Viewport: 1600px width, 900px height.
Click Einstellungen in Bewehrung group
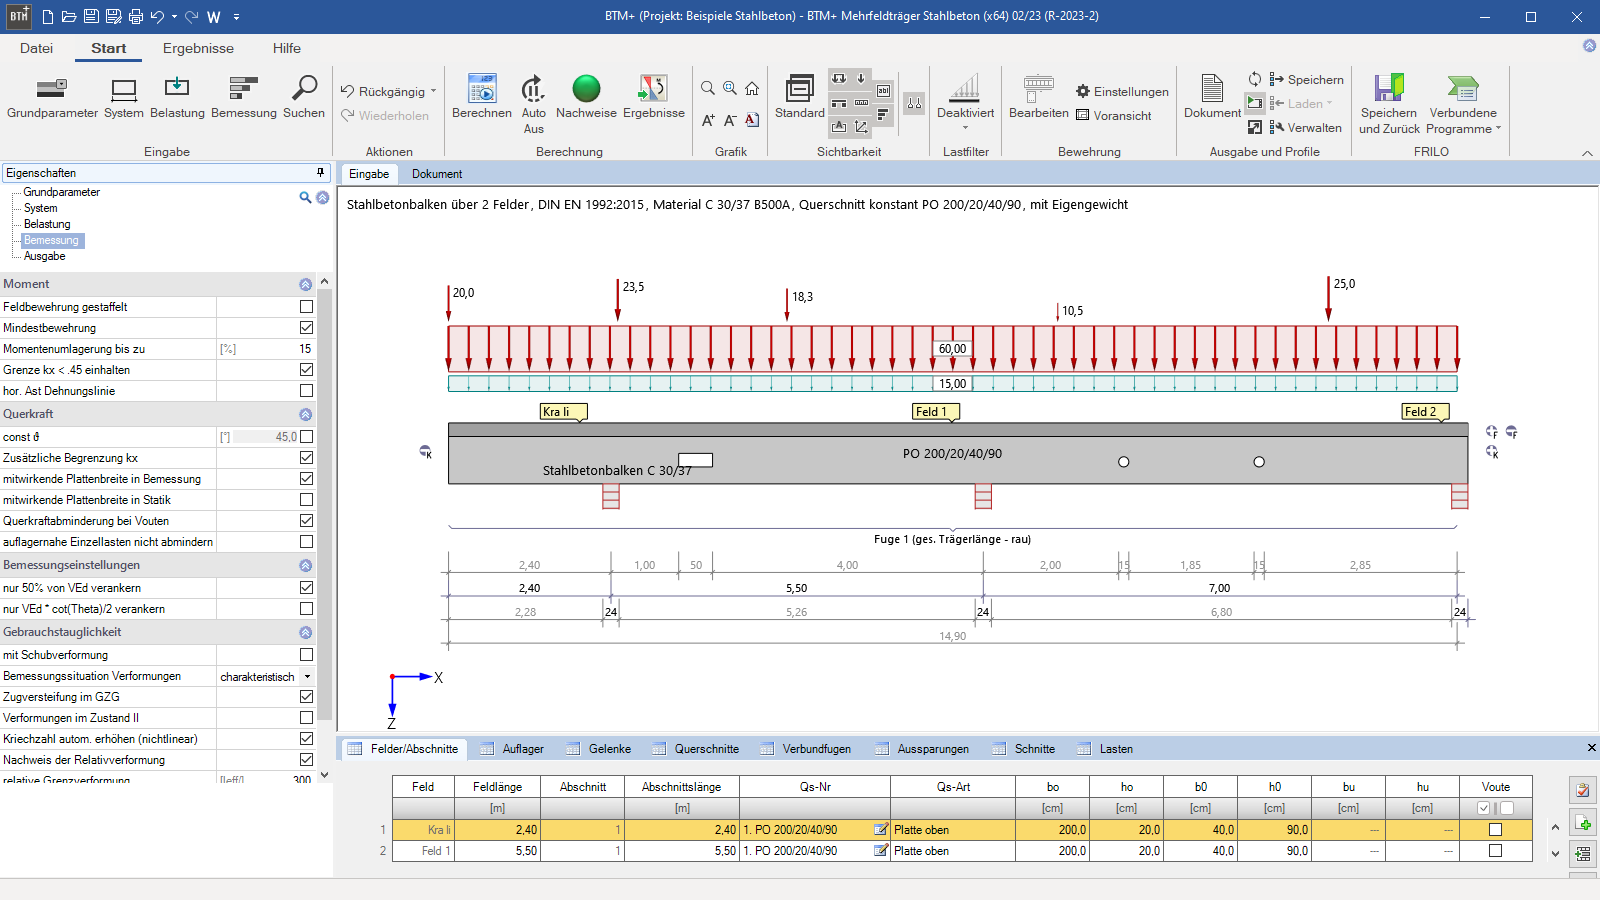click(x=1122, y=91)
